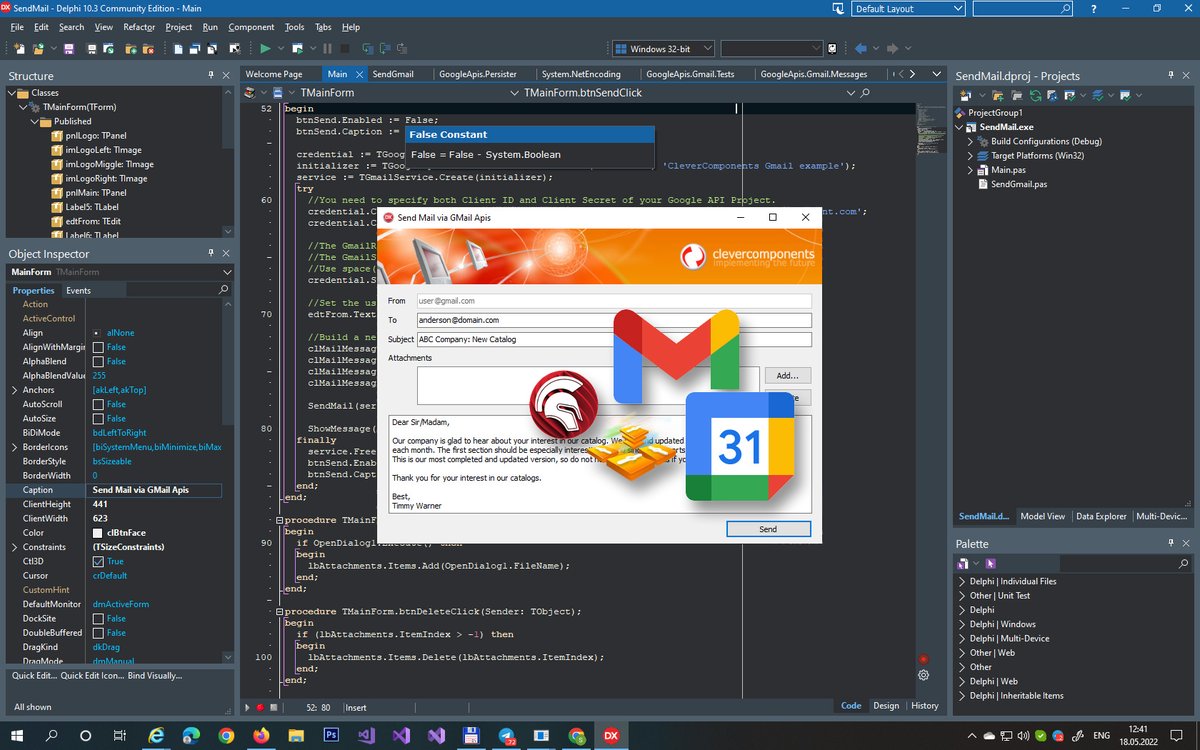1200x750 pixels.
Task: Click the Add File To Project icon
Action: point(130,48)
